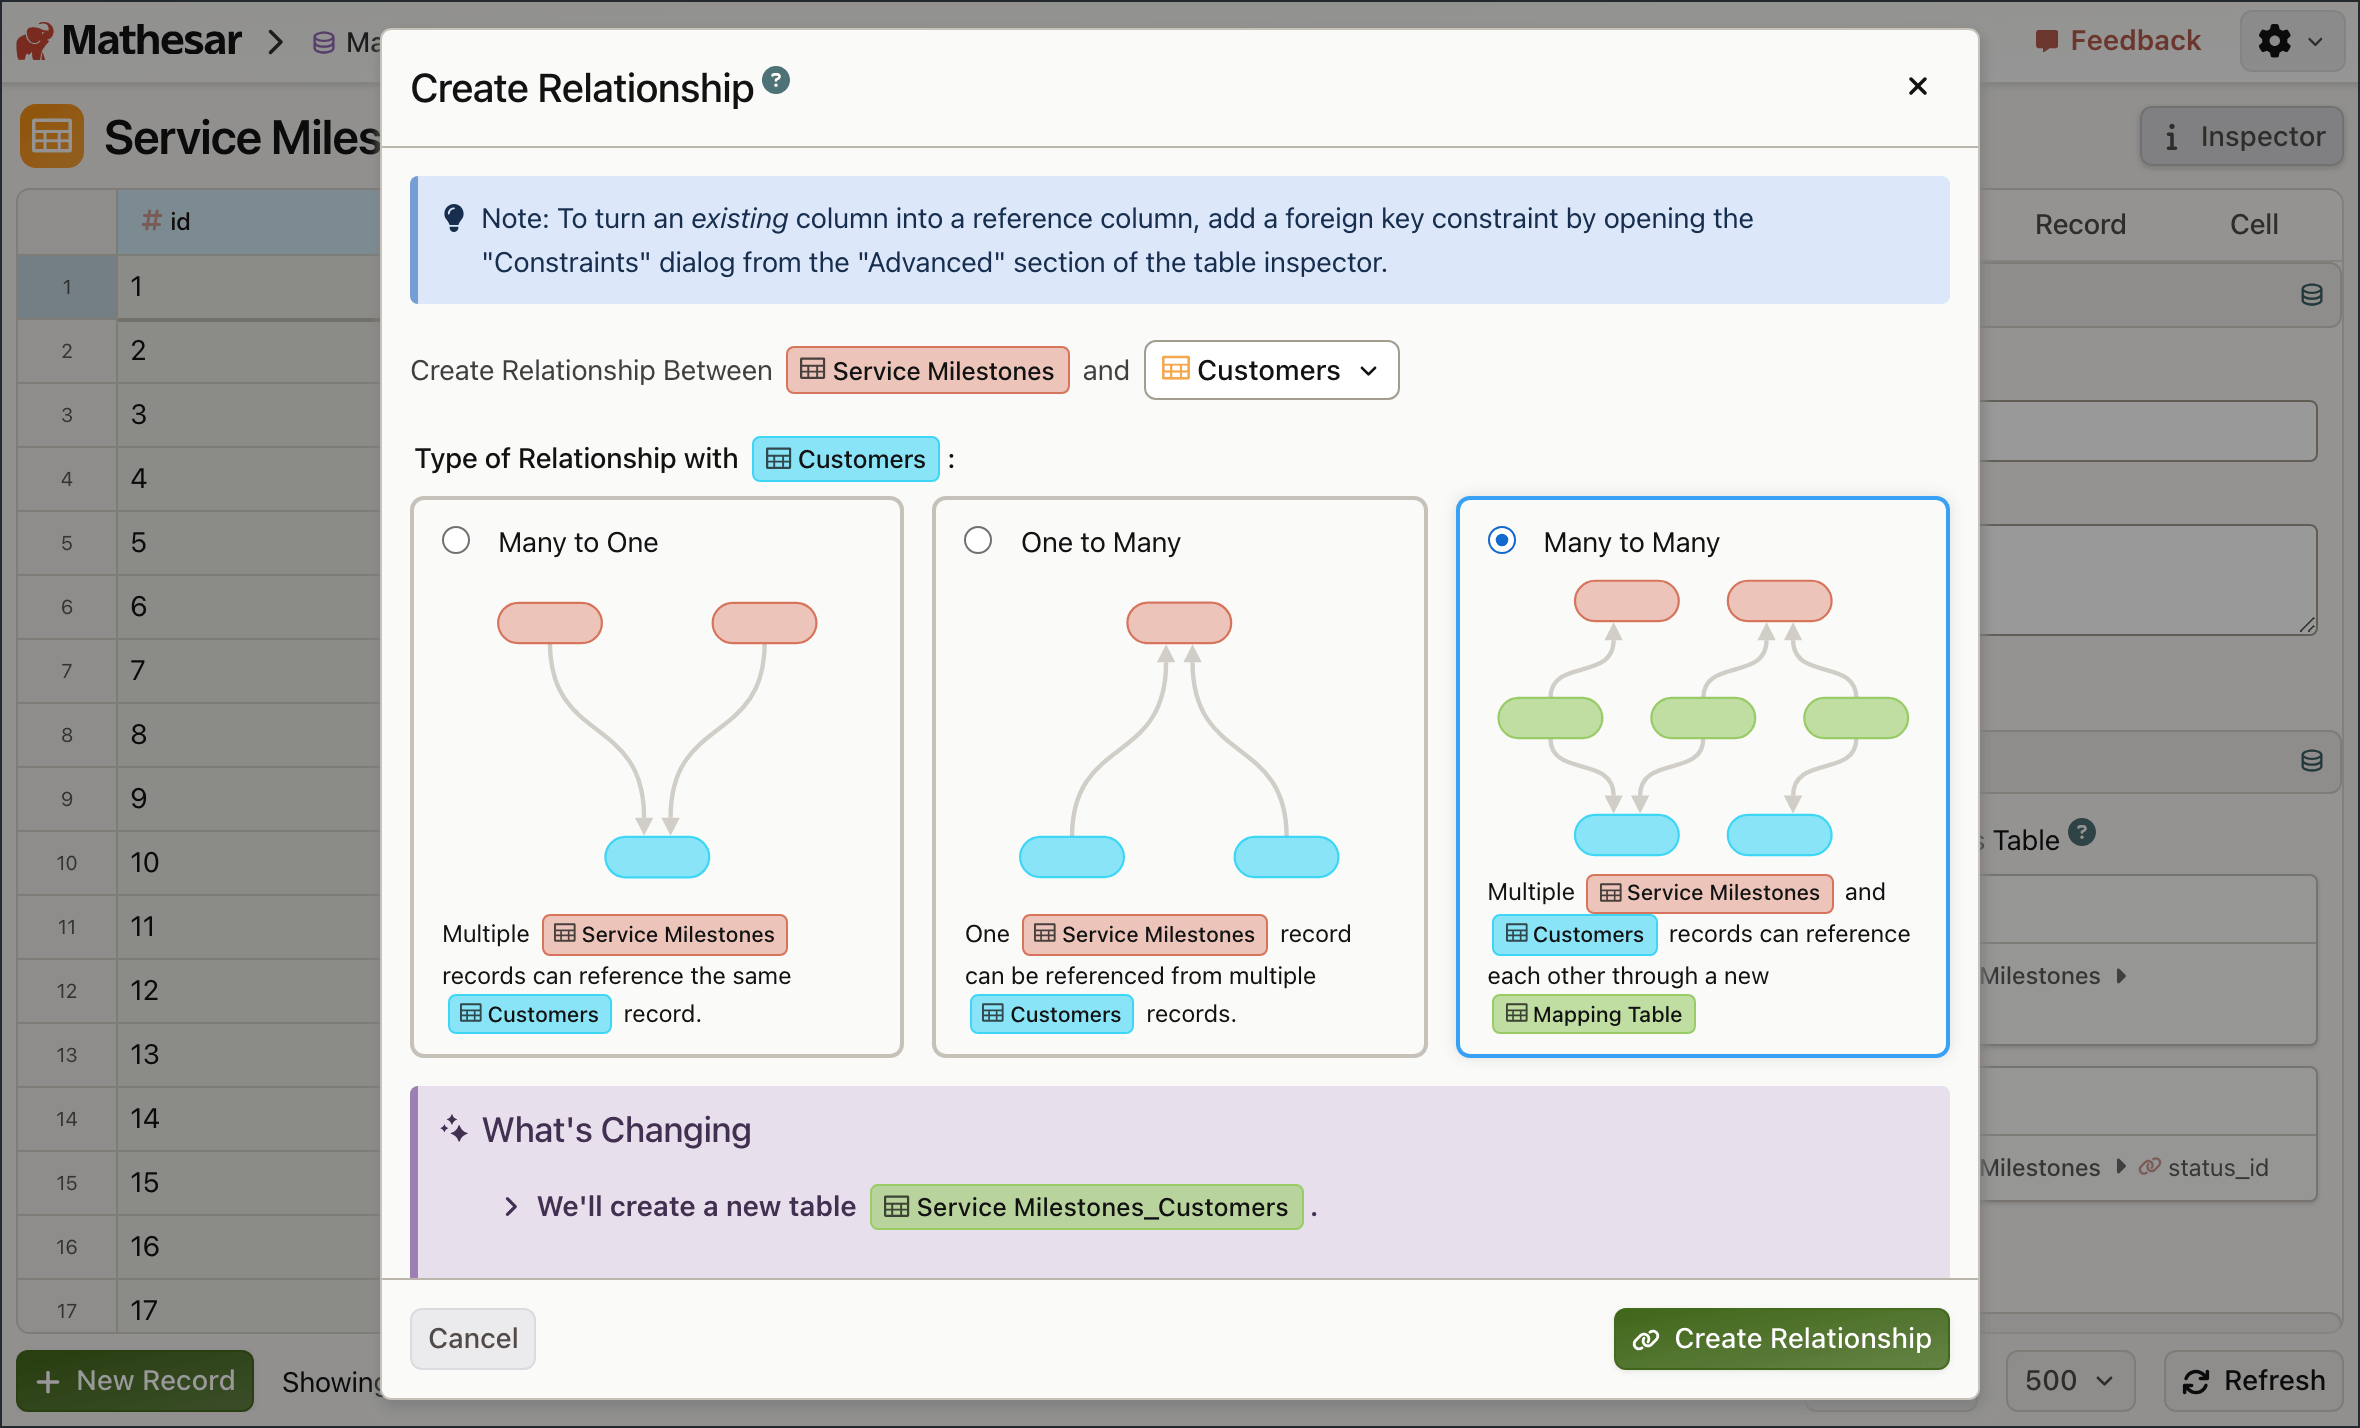
Task: Click the name input field in inspector
Action: click(x=2148, y=431)
